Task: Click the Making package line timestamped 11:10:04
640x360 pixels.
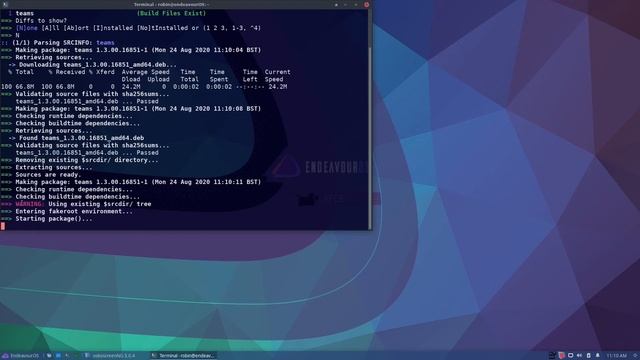Action: [x=138, y=50]
